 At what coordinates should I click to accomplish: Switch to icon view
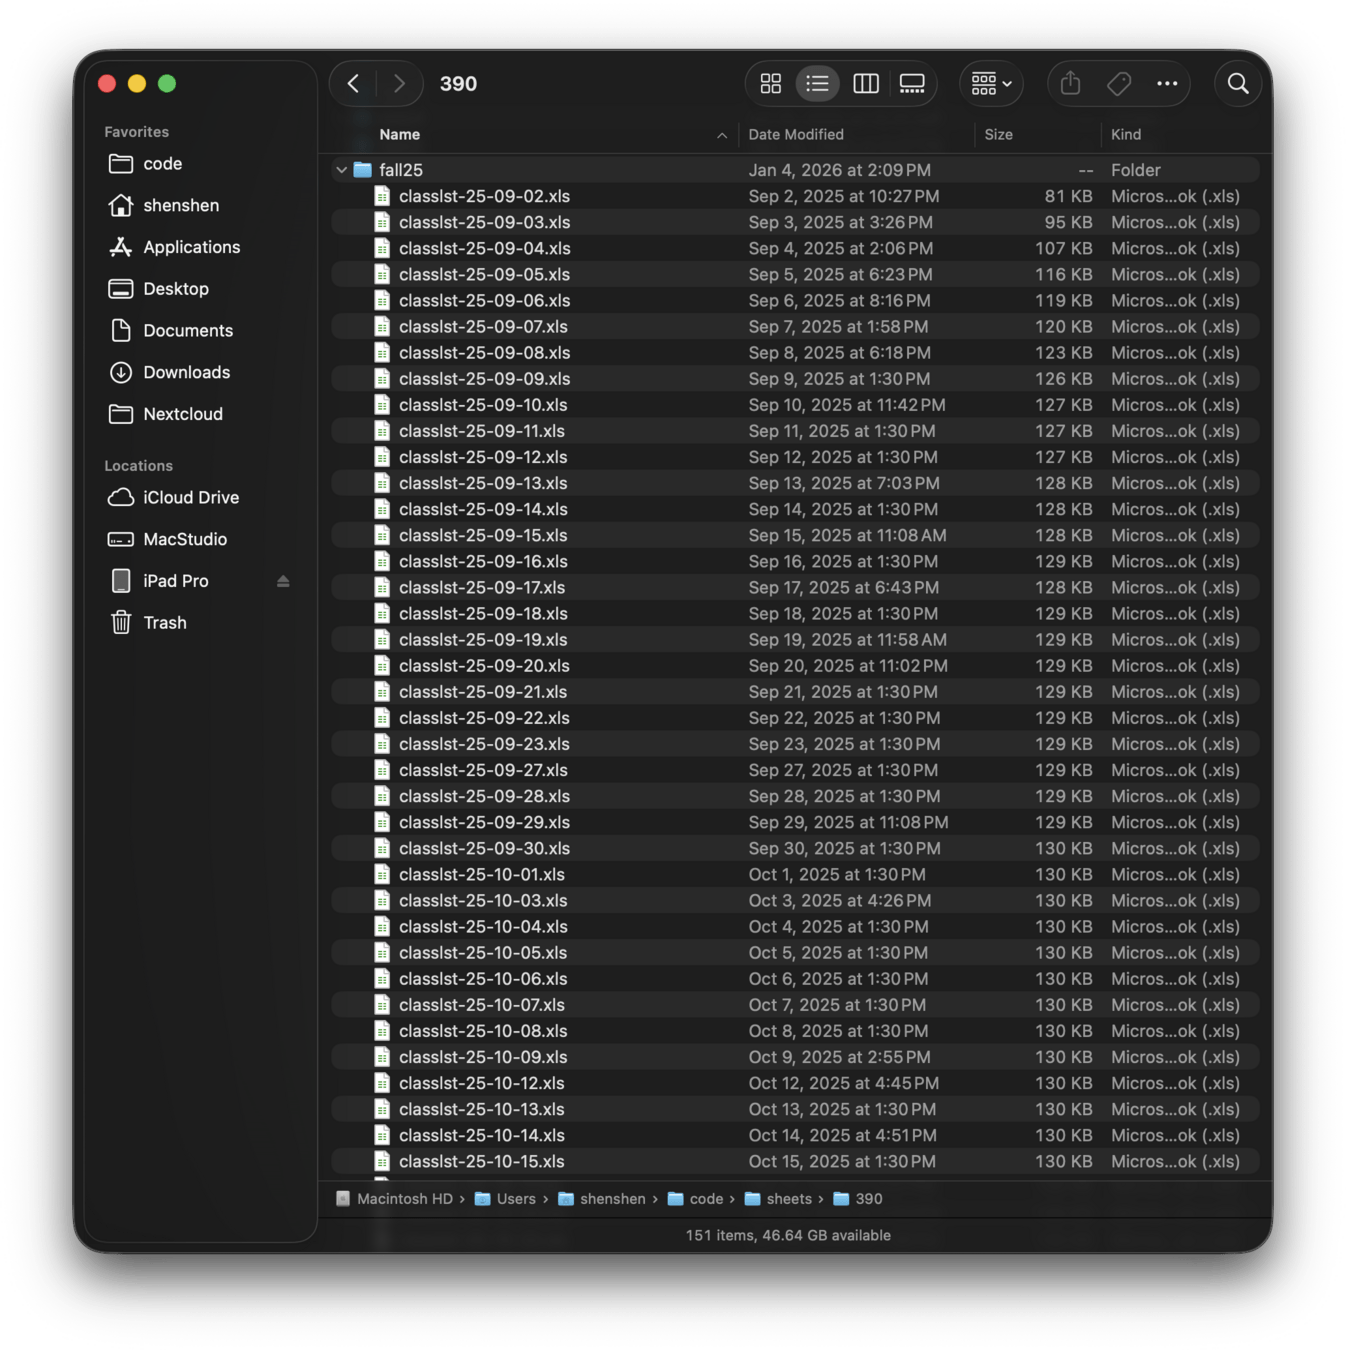(770, 84)
